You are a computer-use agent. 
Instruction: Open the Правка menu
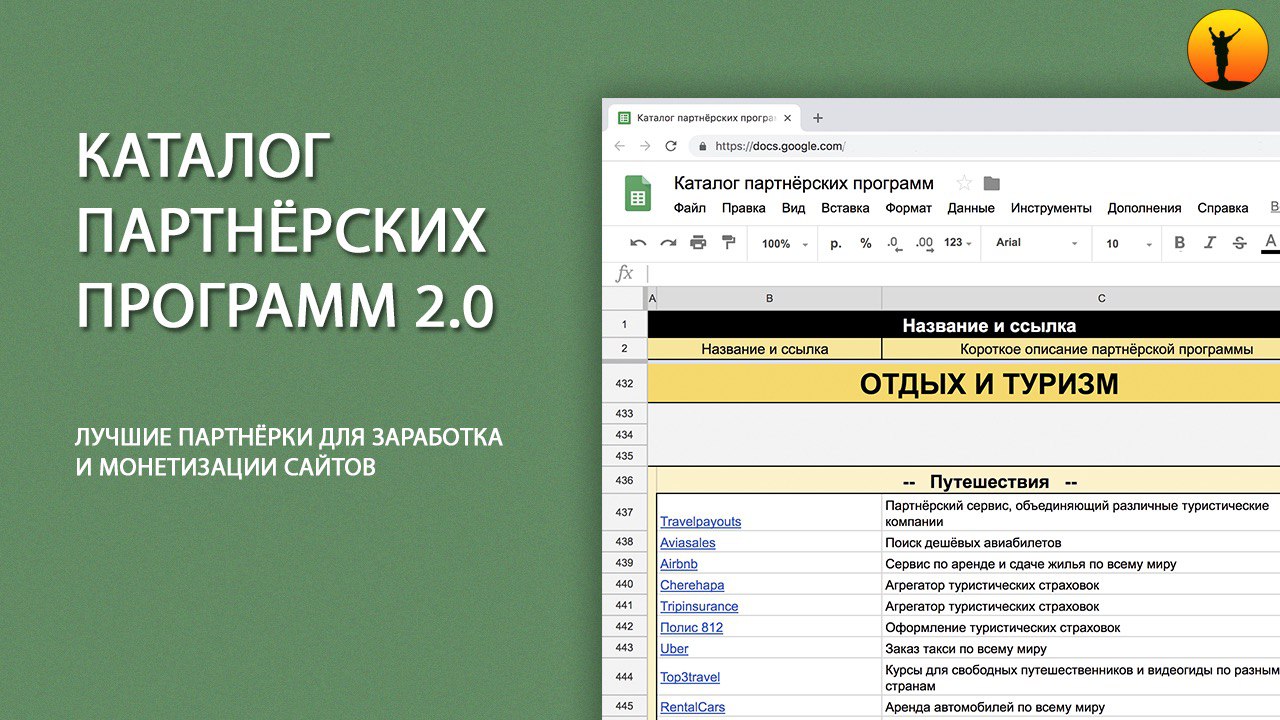743,208
